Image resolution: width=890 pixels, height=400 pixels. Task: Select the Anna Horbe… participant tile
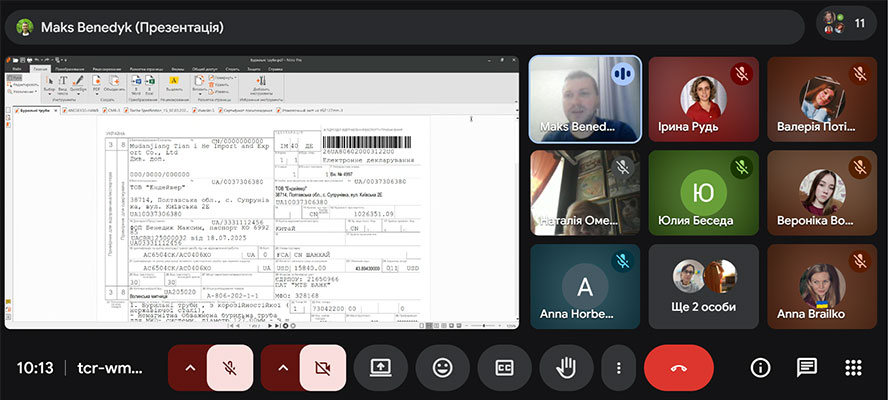[585, 287]
